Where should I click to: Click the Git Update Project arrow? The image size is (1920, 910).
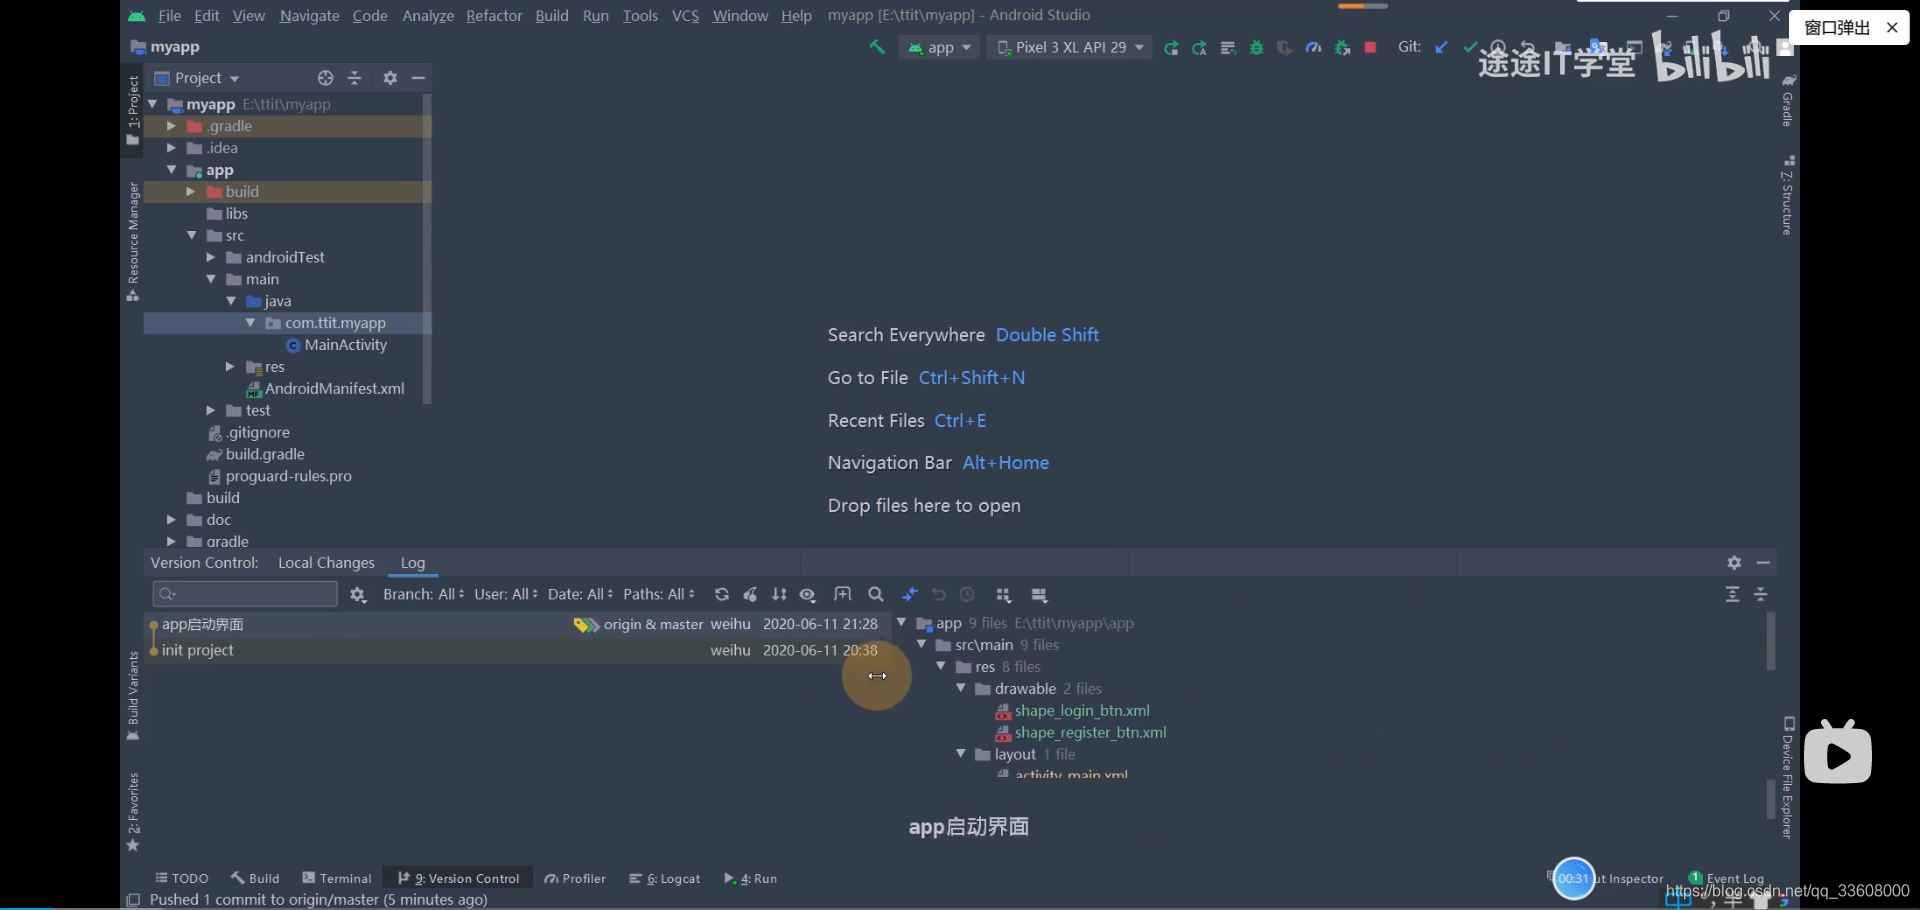(1441, 47)
